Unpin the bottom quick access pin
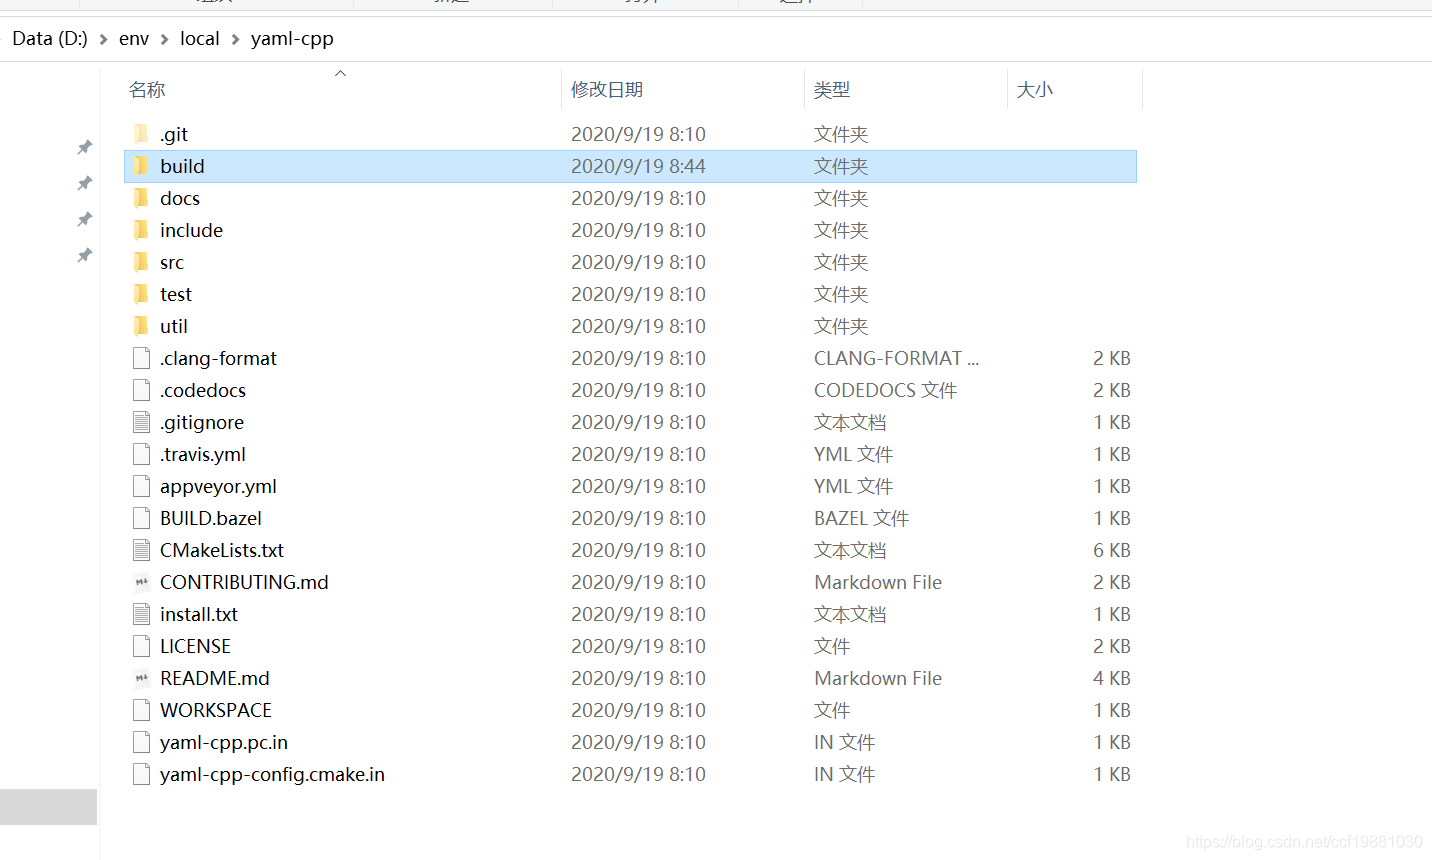The width and height of the screenshot is (1432, 860). tap(84, 255)
